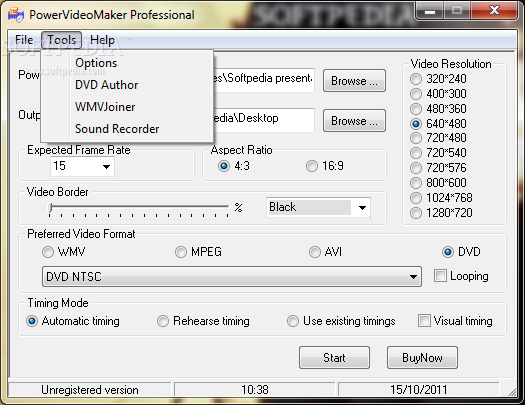Click the 15/10/2011 date in status bar
525x405 pixels.
coord(419,390)
